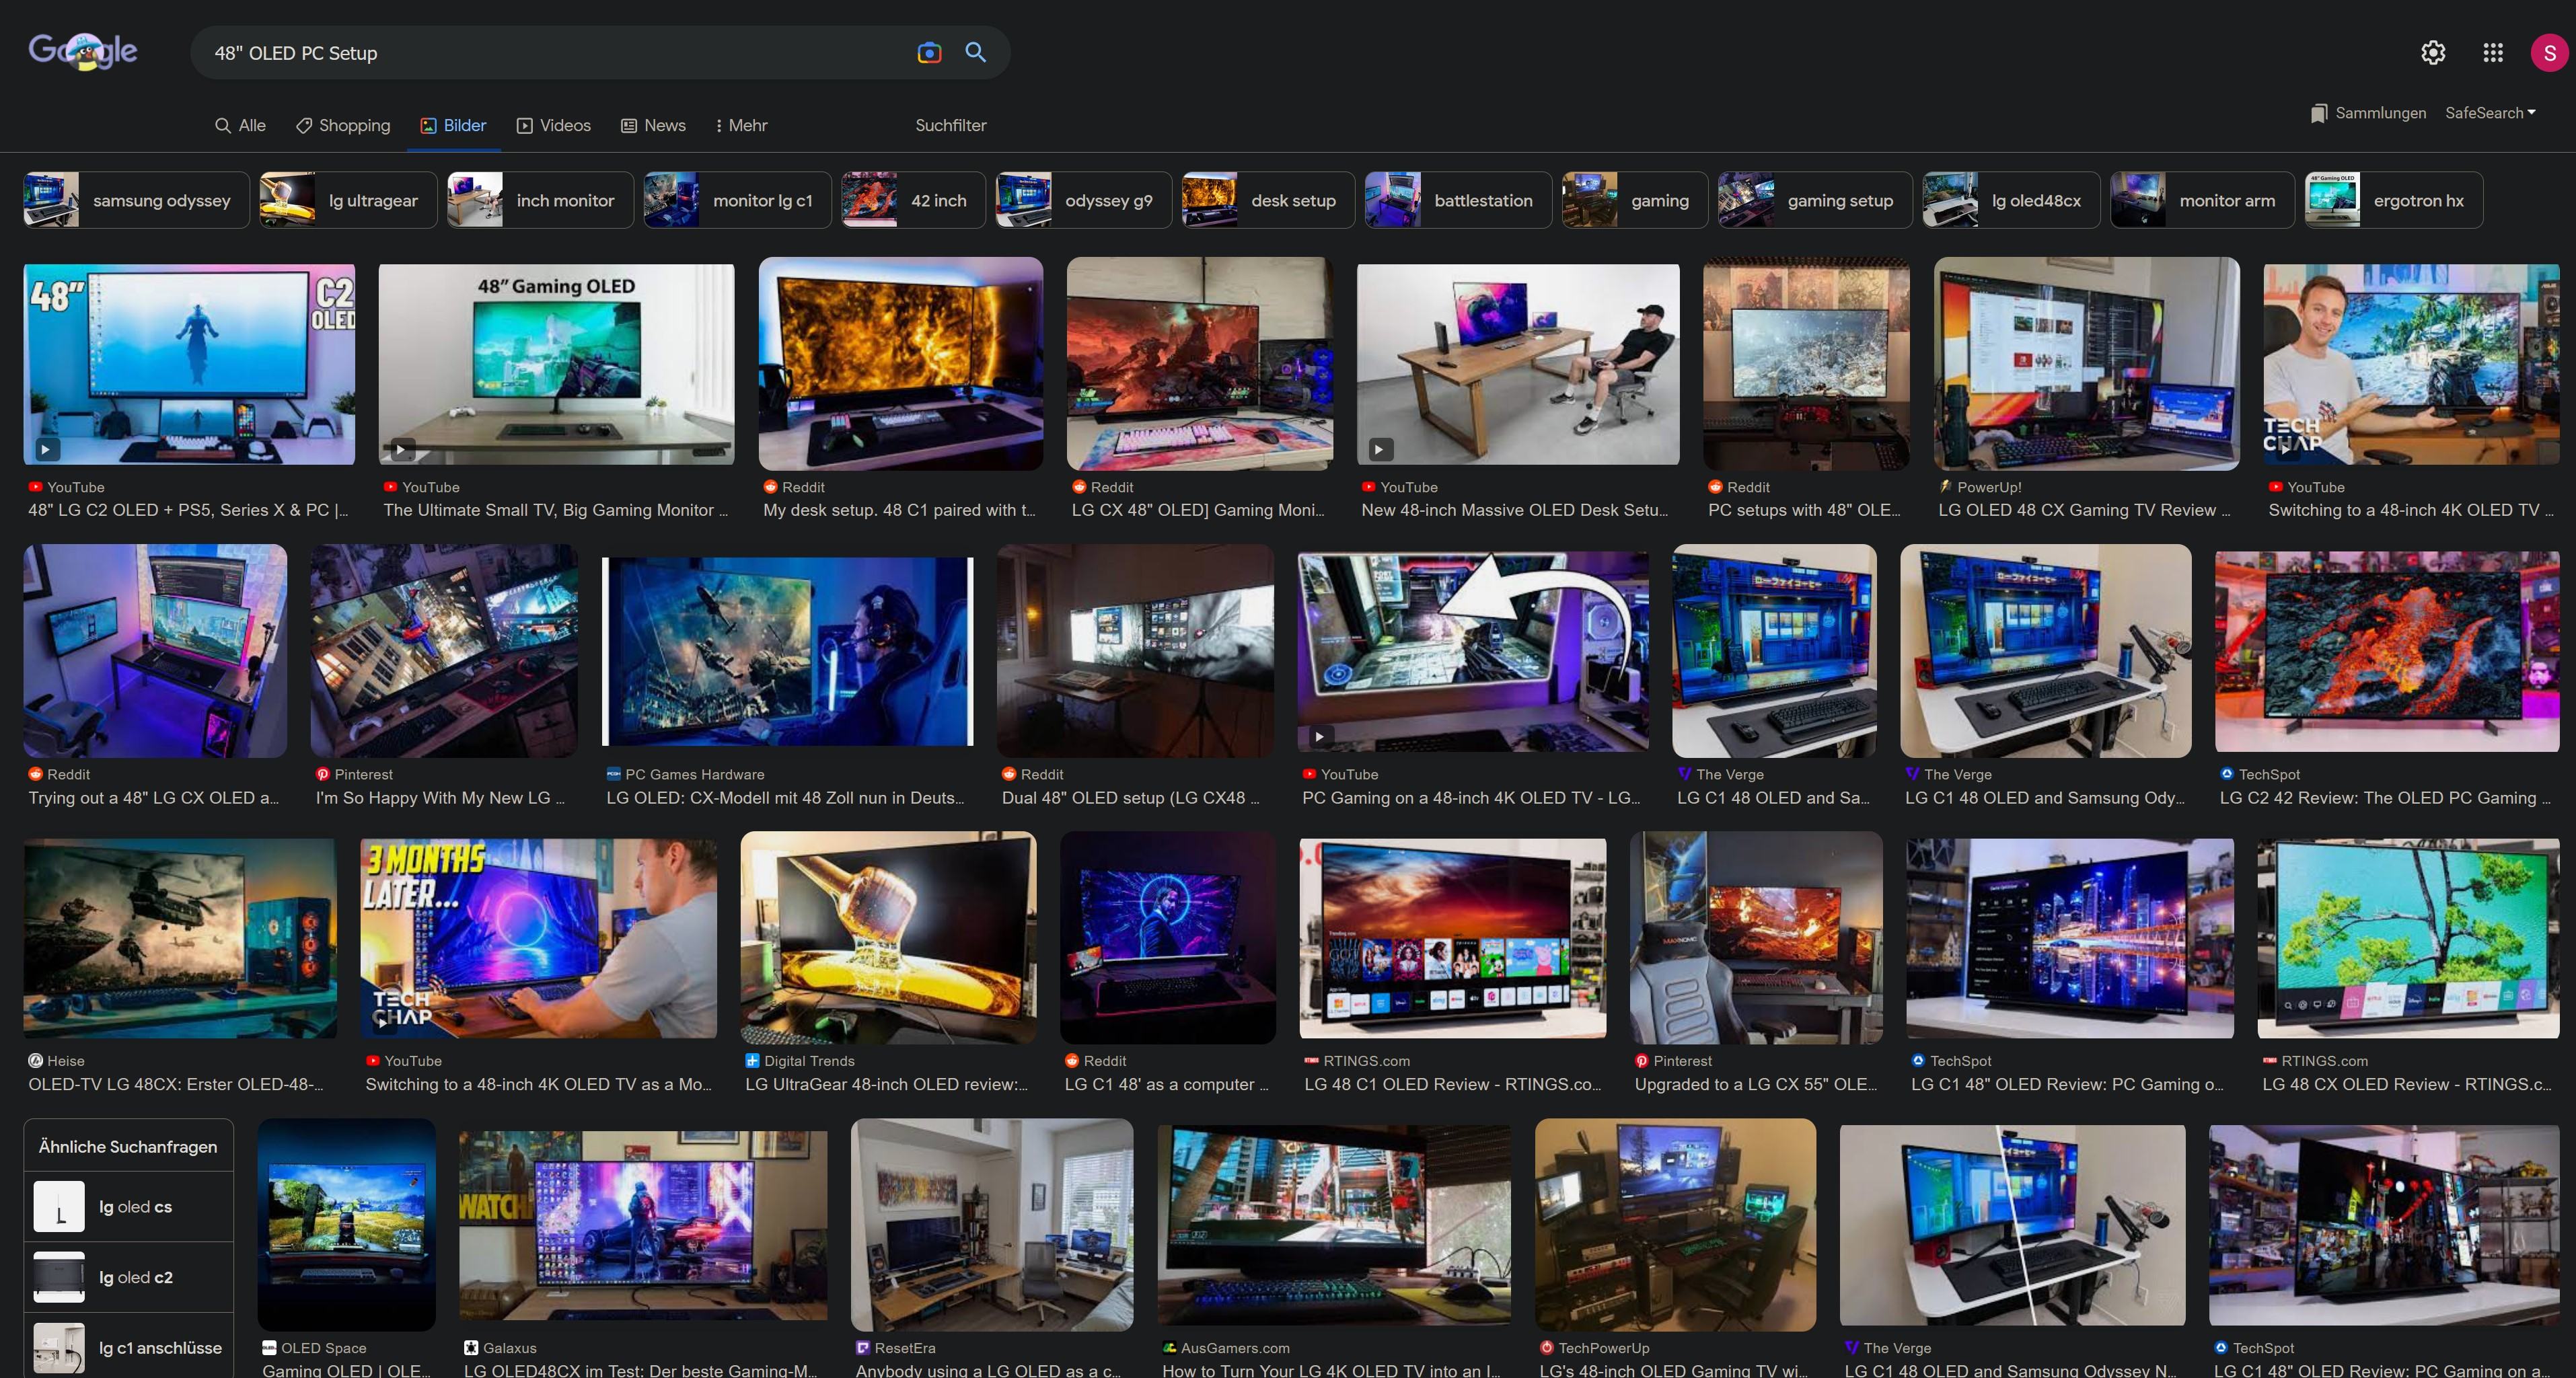
Task: Select the 'gaming' filter chip
Action: pyautogui.click(x=1635, y=200)
